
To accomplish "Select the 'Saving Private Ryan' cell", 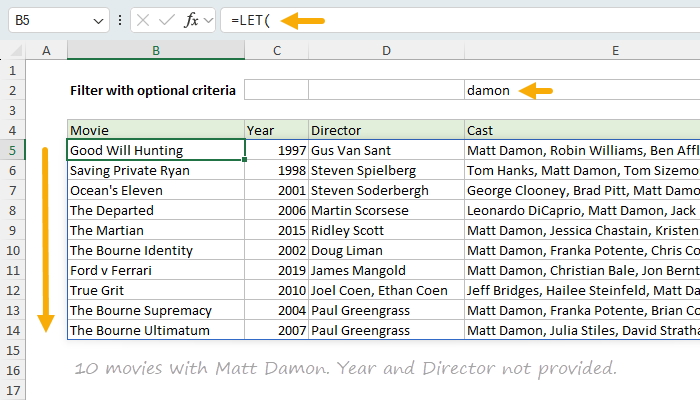I will click(x=156, y=171).
